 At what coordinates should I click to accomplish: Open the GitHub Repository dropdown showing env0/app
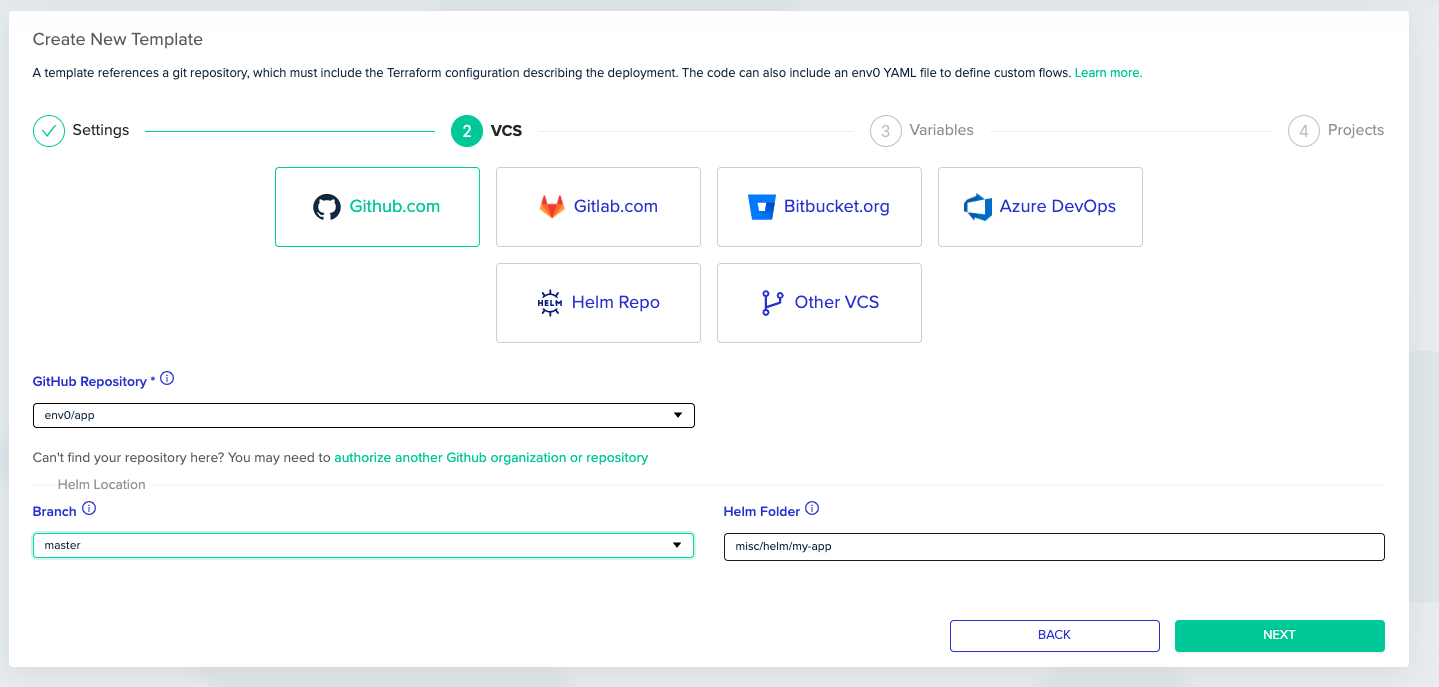pyautogui.click(x=364, y=415)
